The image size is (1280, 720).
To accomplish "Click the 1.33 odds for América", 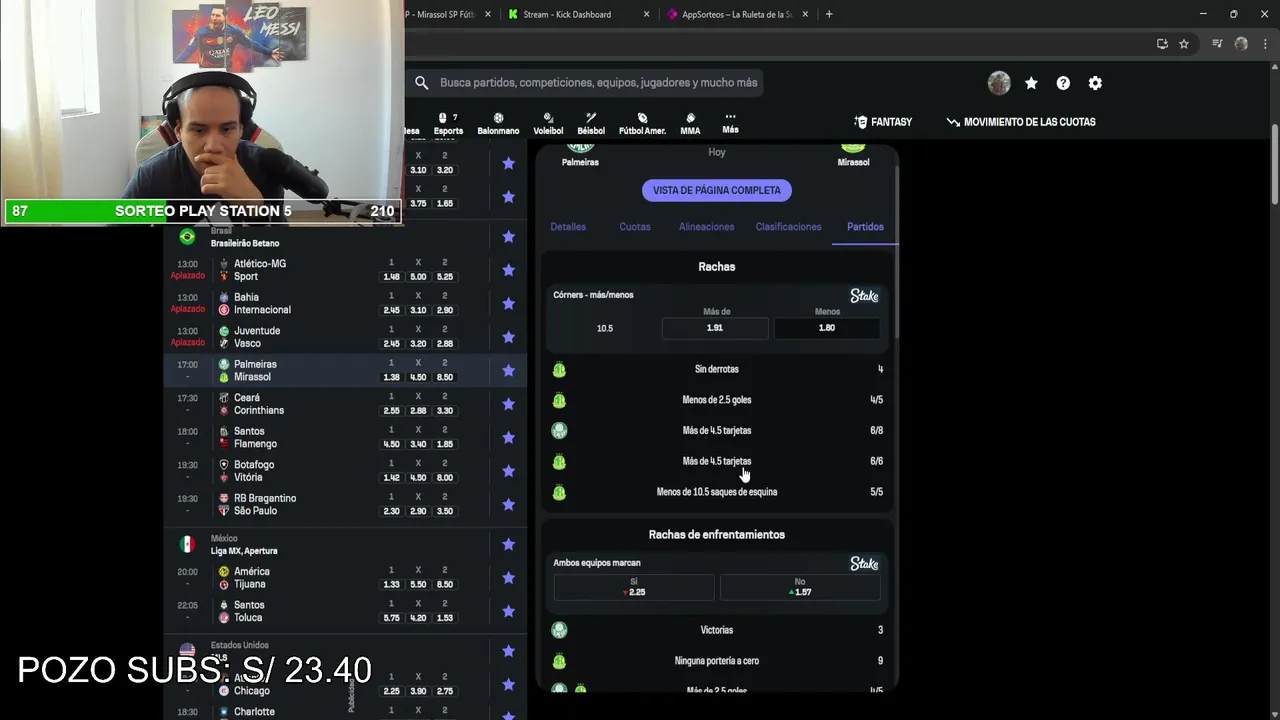I will (x=391, y=584).
